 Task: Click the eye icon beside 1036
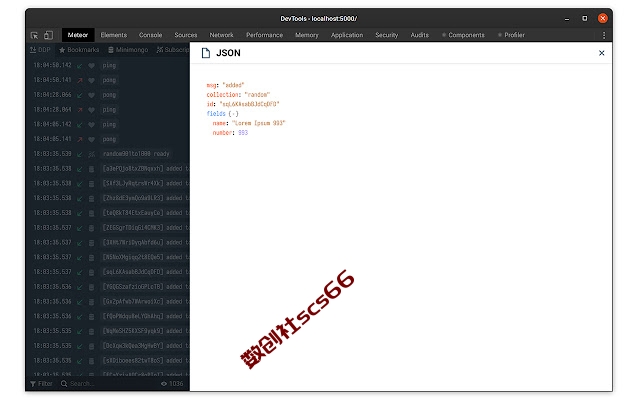point(164,384)
